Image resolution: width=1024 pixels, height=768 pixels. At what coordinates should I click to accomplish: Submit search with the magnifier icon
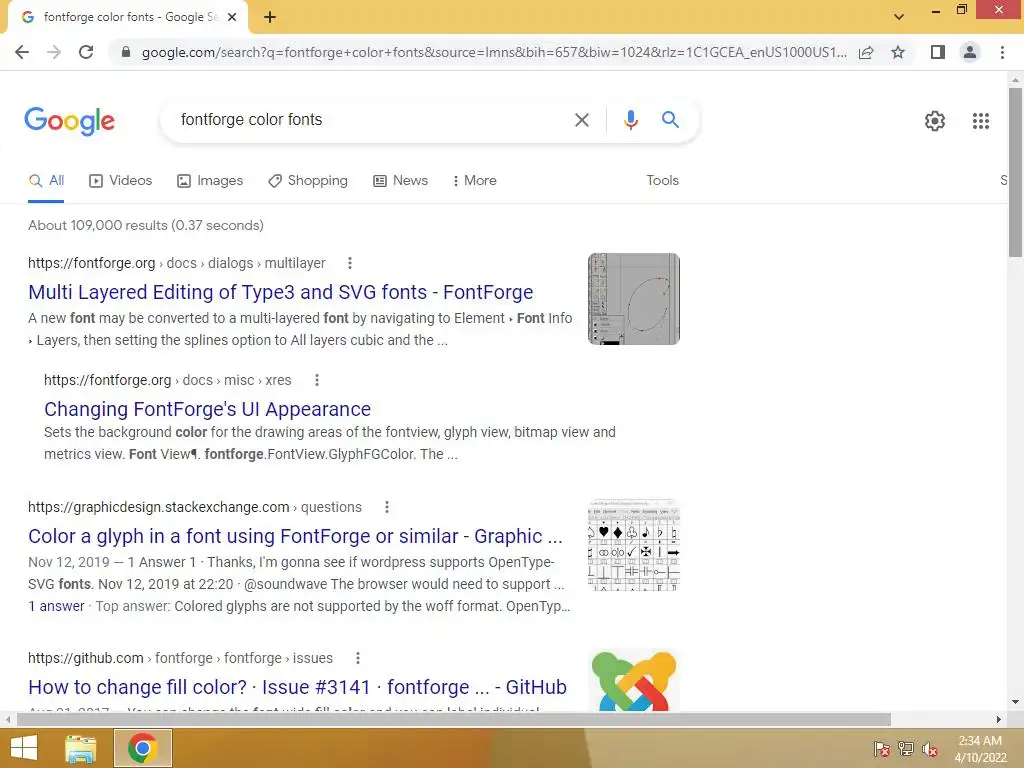click(670, 120)
